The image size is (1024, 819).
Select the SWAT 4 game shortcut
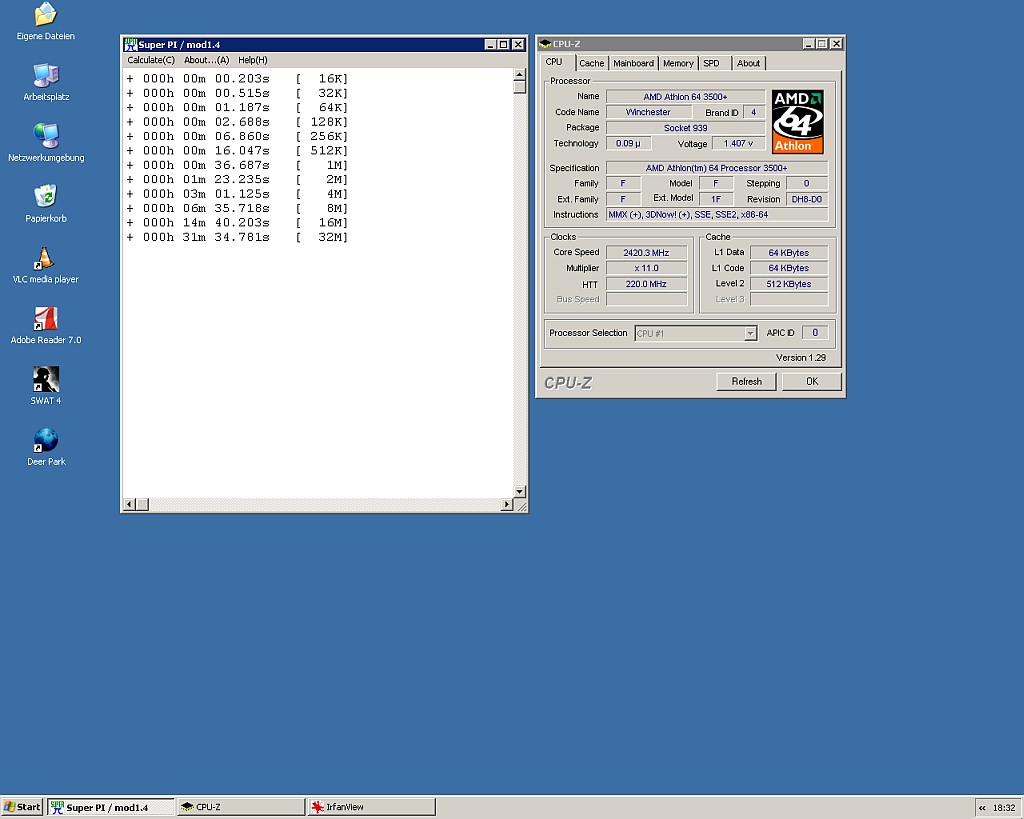[x=46, y=379]
